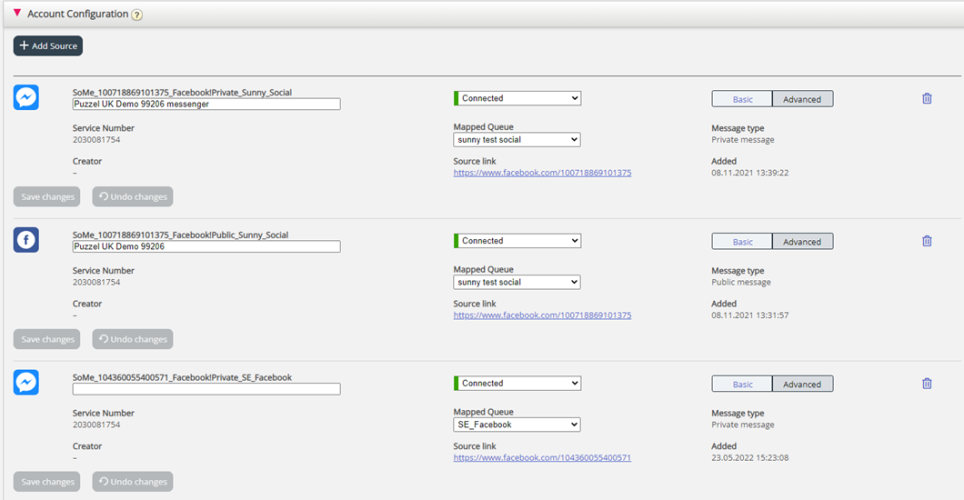Delete the Puzzel UK Demo 99206 messenger source
The width and height of the screenshot is (964, 500).
926,98
